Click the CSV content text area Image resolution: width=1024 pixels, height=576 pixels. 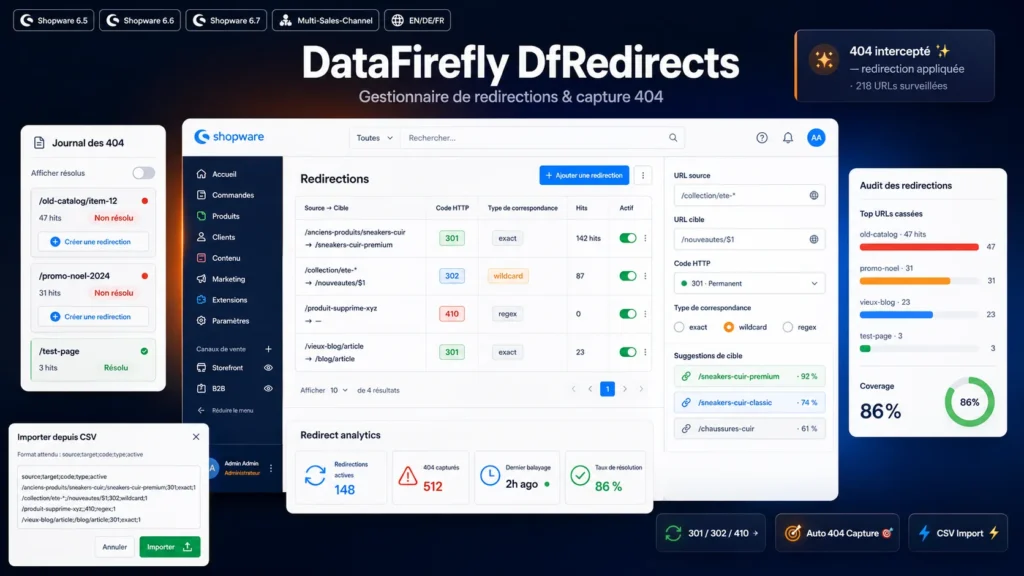[108, 498]
